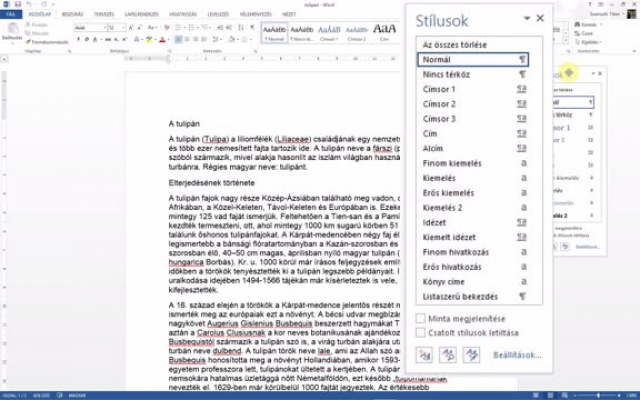640x400 pixels.
Task: Click the Decrease Indent icon
Action: coord(221,28)
